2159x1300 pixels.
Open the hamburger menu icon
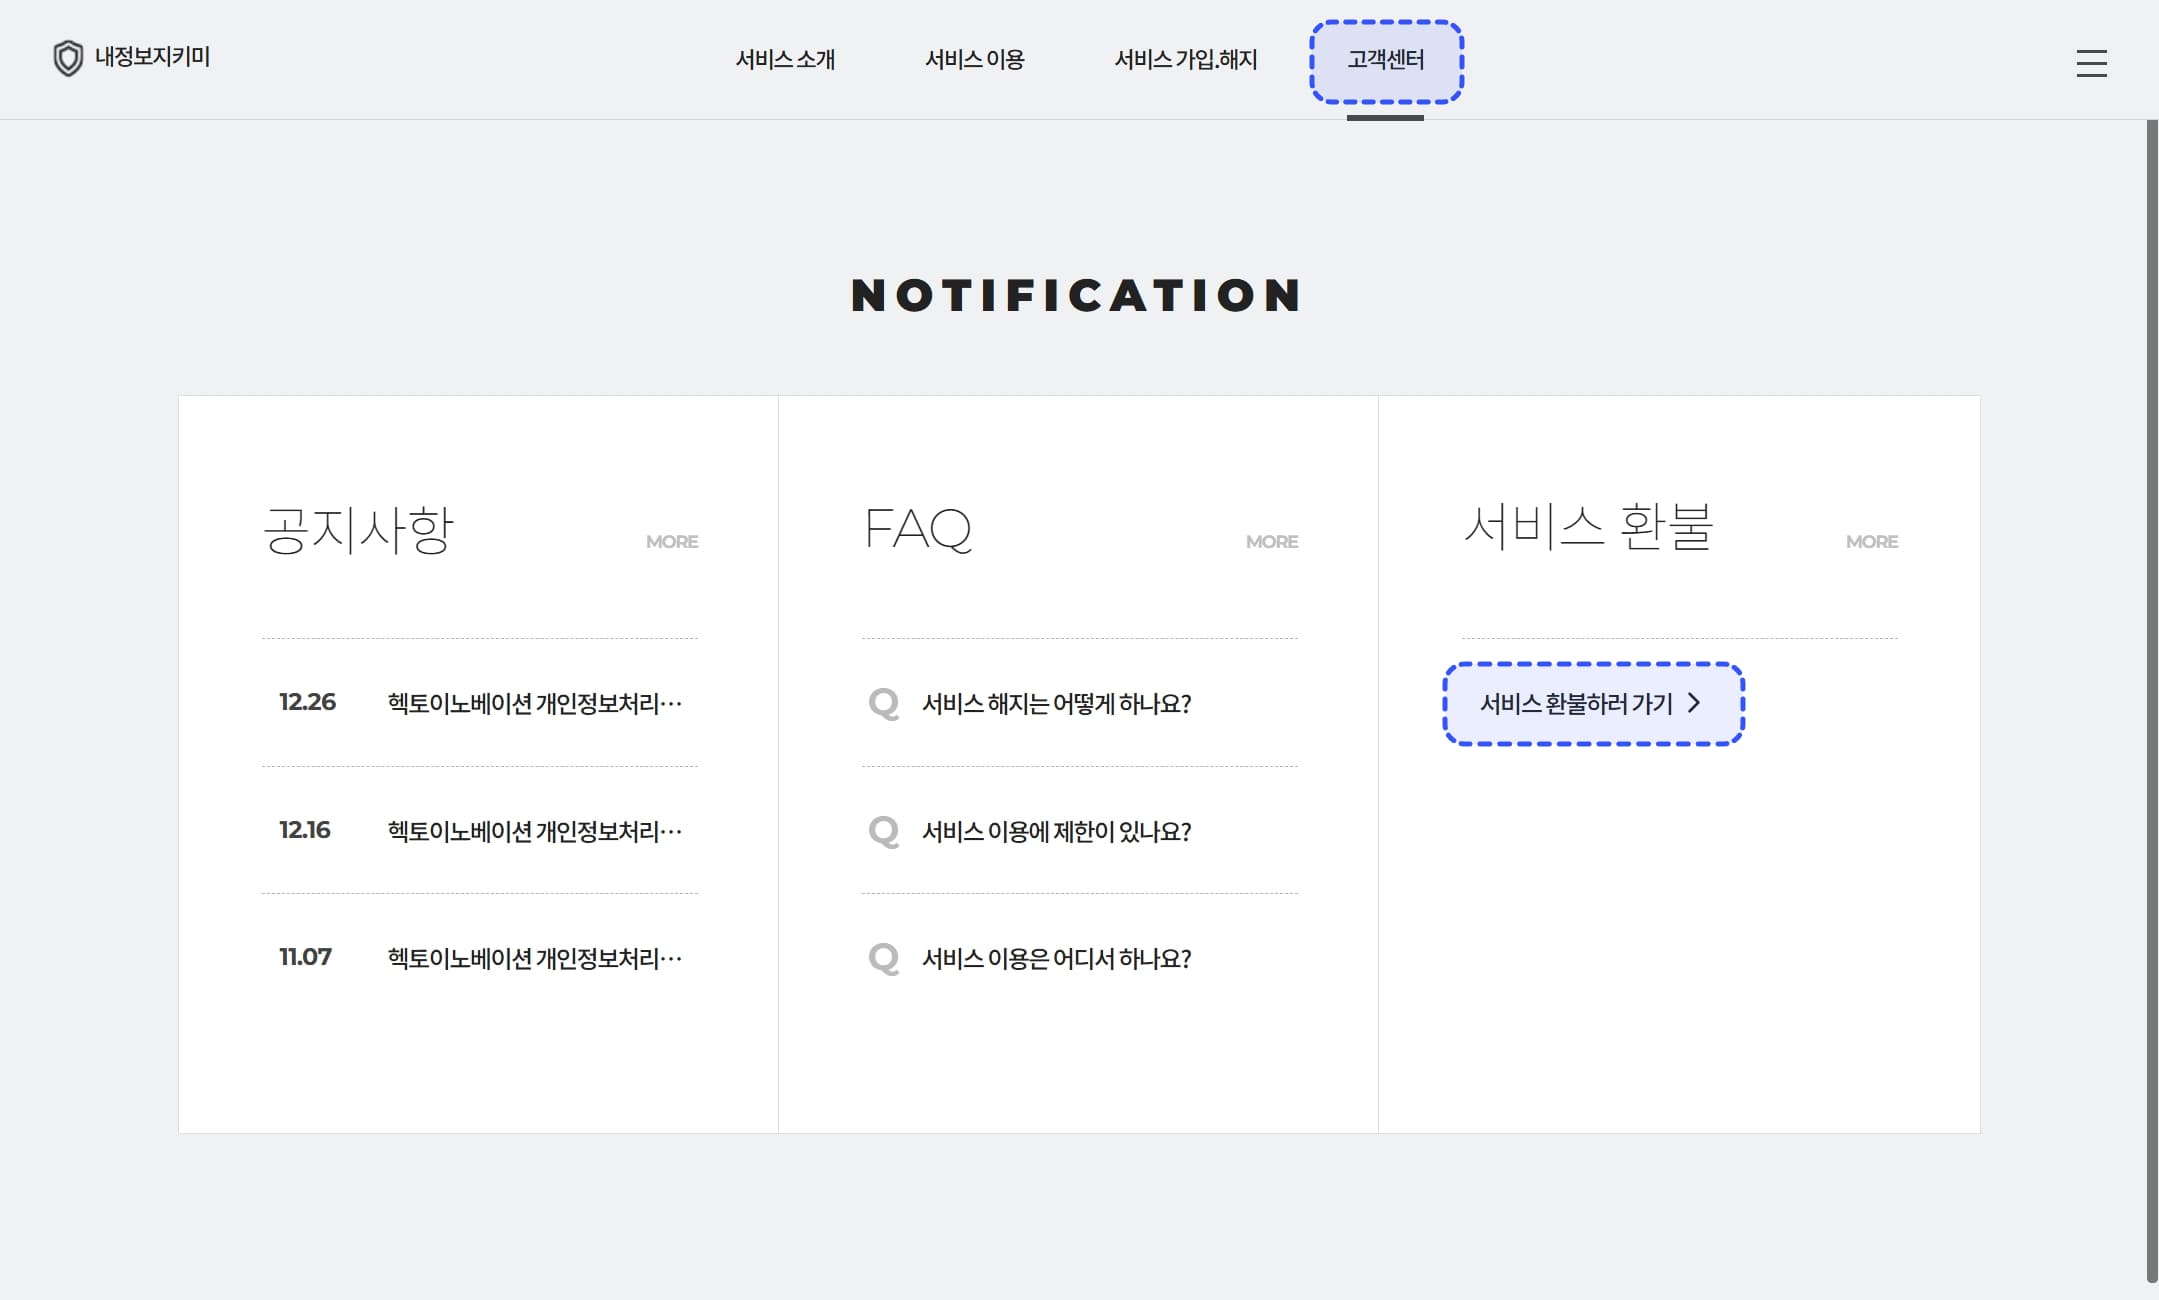pyautogui.click(x=2091, y=63)
